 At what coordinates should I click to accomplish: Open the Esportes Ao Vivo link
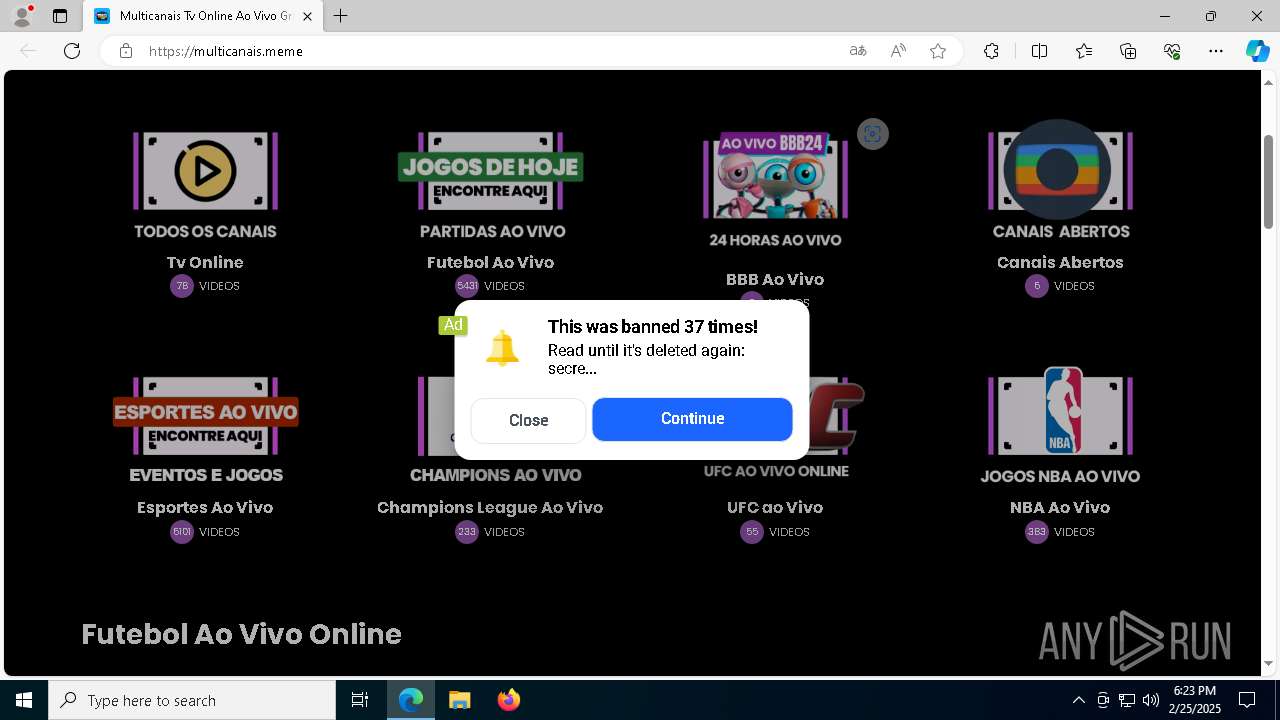205,507
